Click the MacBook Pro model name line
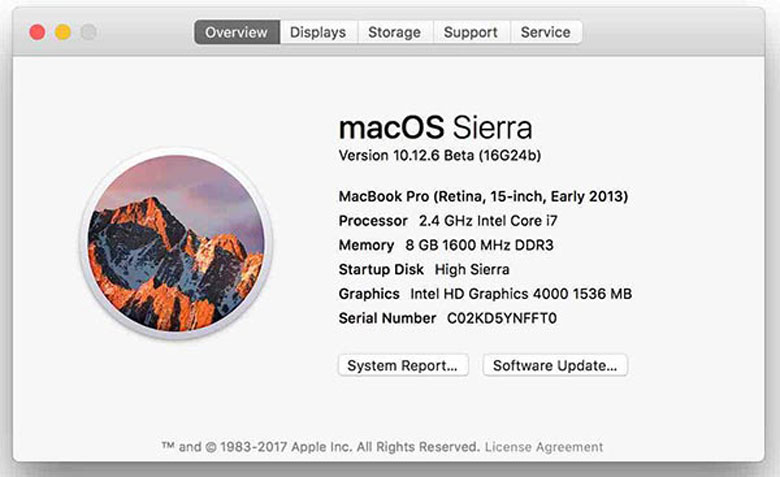Viewport: 780px width, 477px height. click(483, 196)
